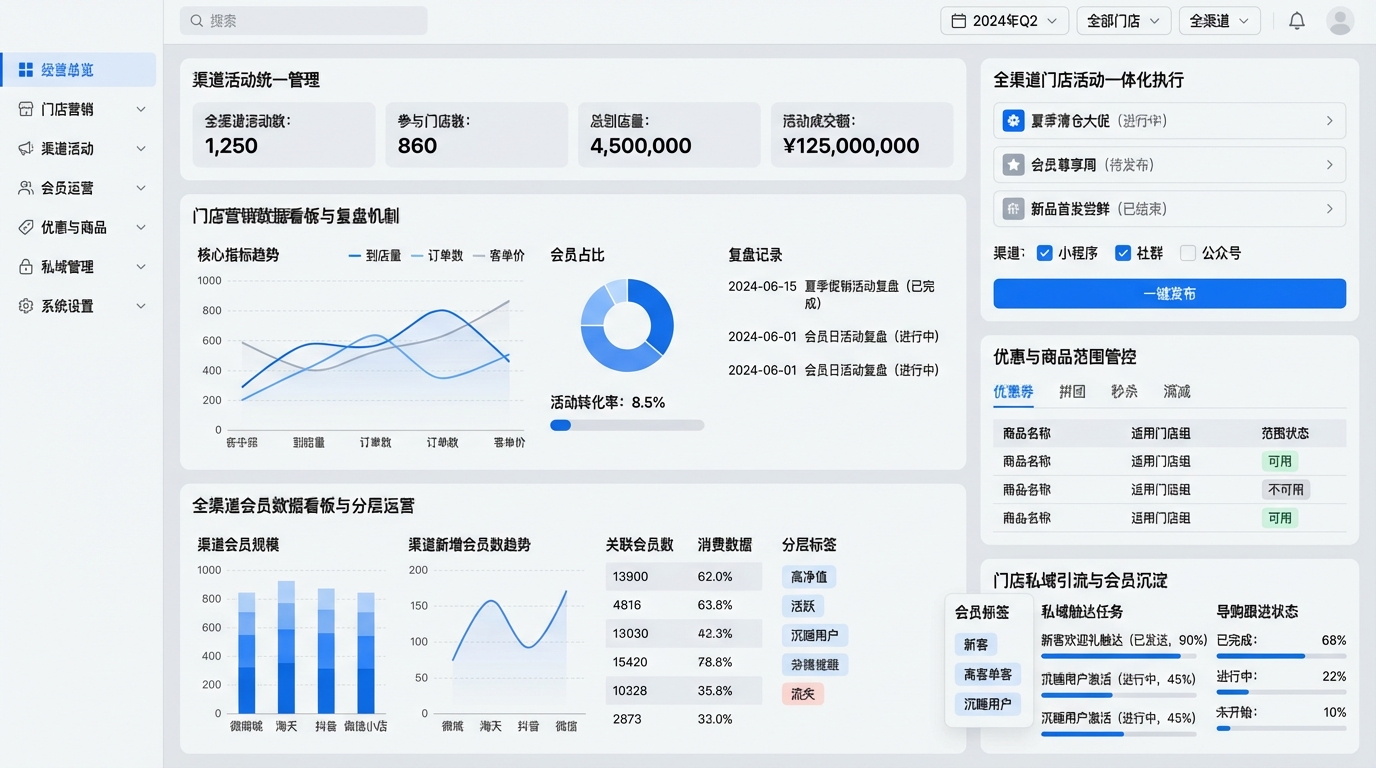The height and width of the screenshot is (768, 1376).
Task: Click the 门店营销 store icon in sidebar
Action: (26, 109)
